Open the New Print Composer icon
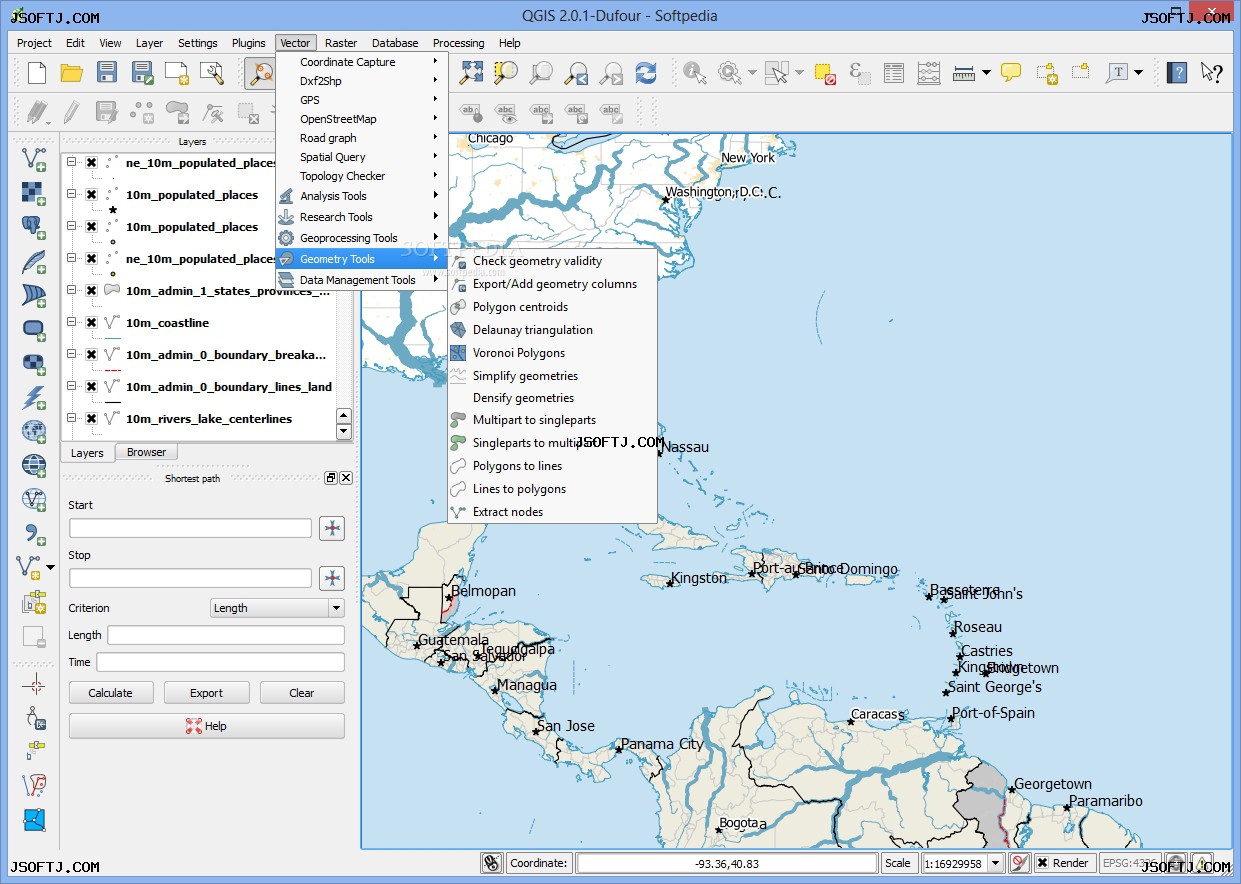The height and width of the screenshot is (884, 1241). pyautogui.click(x=177, y=72)
